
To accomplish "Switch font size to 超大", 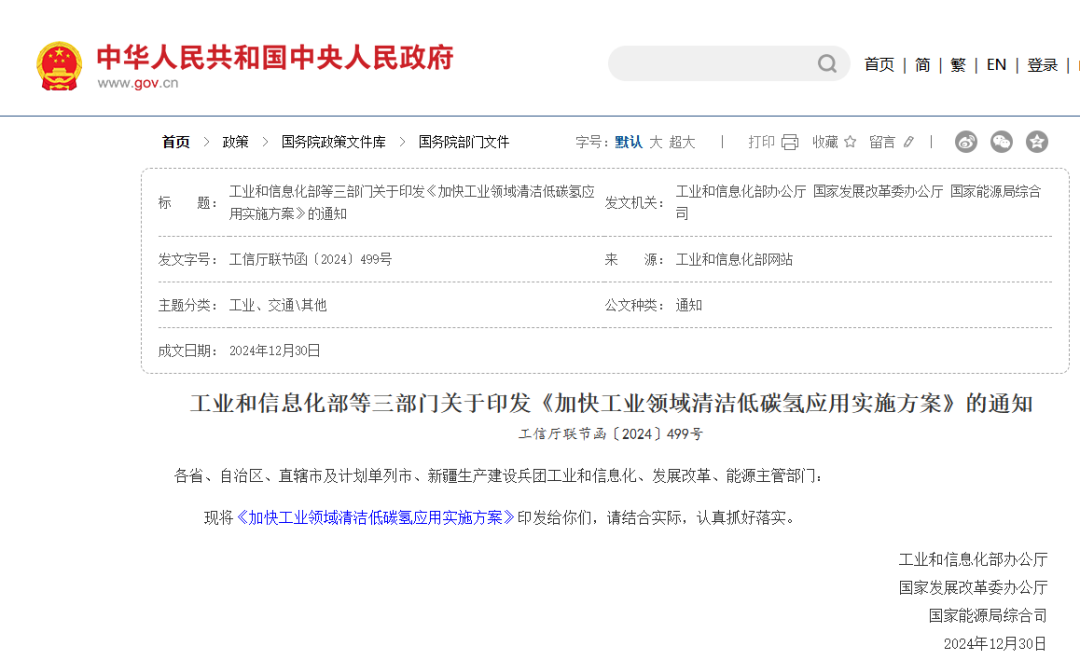I will click(x=682, y=142).
